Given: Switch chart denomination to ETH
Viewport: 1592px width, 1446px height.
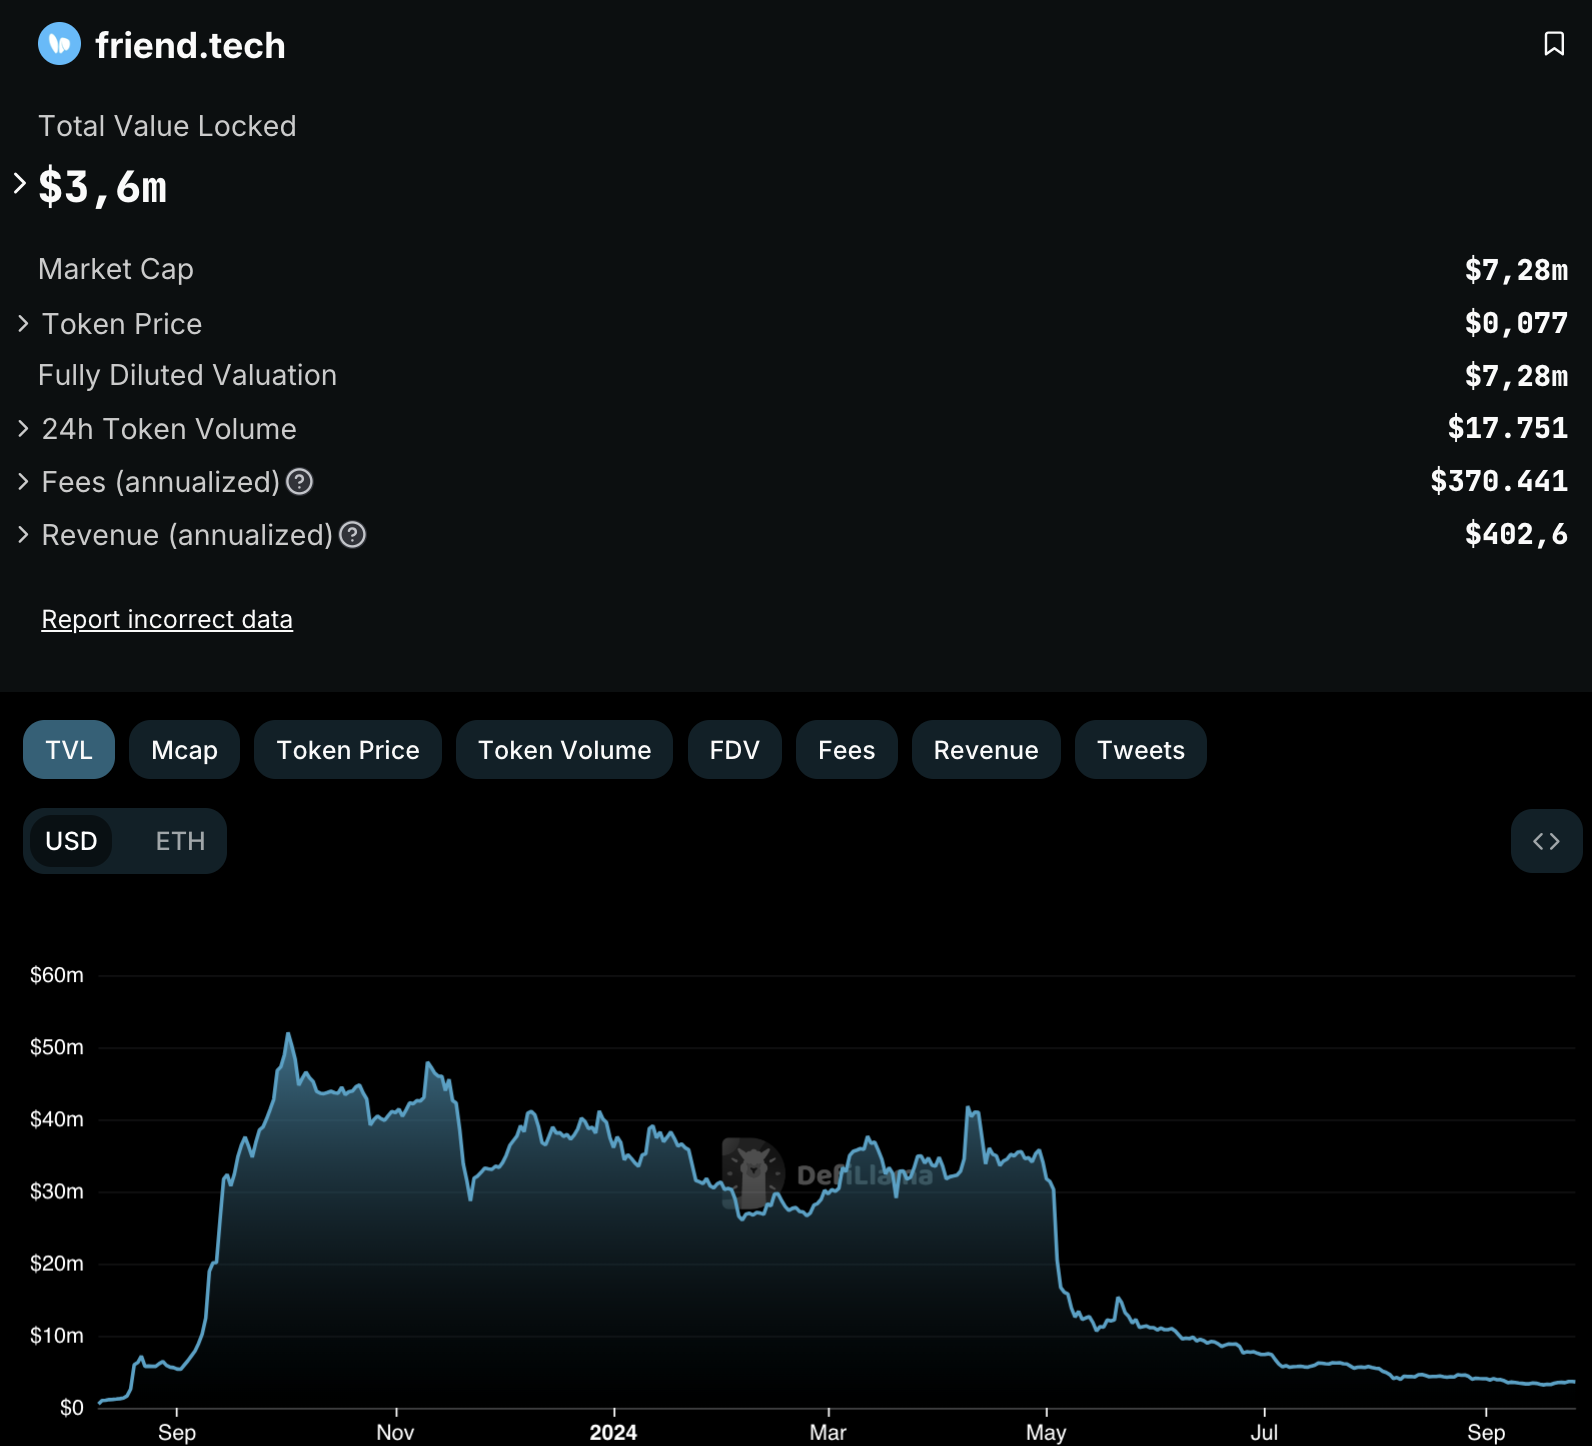Looking at the screenshot, I should click(180, 841).
